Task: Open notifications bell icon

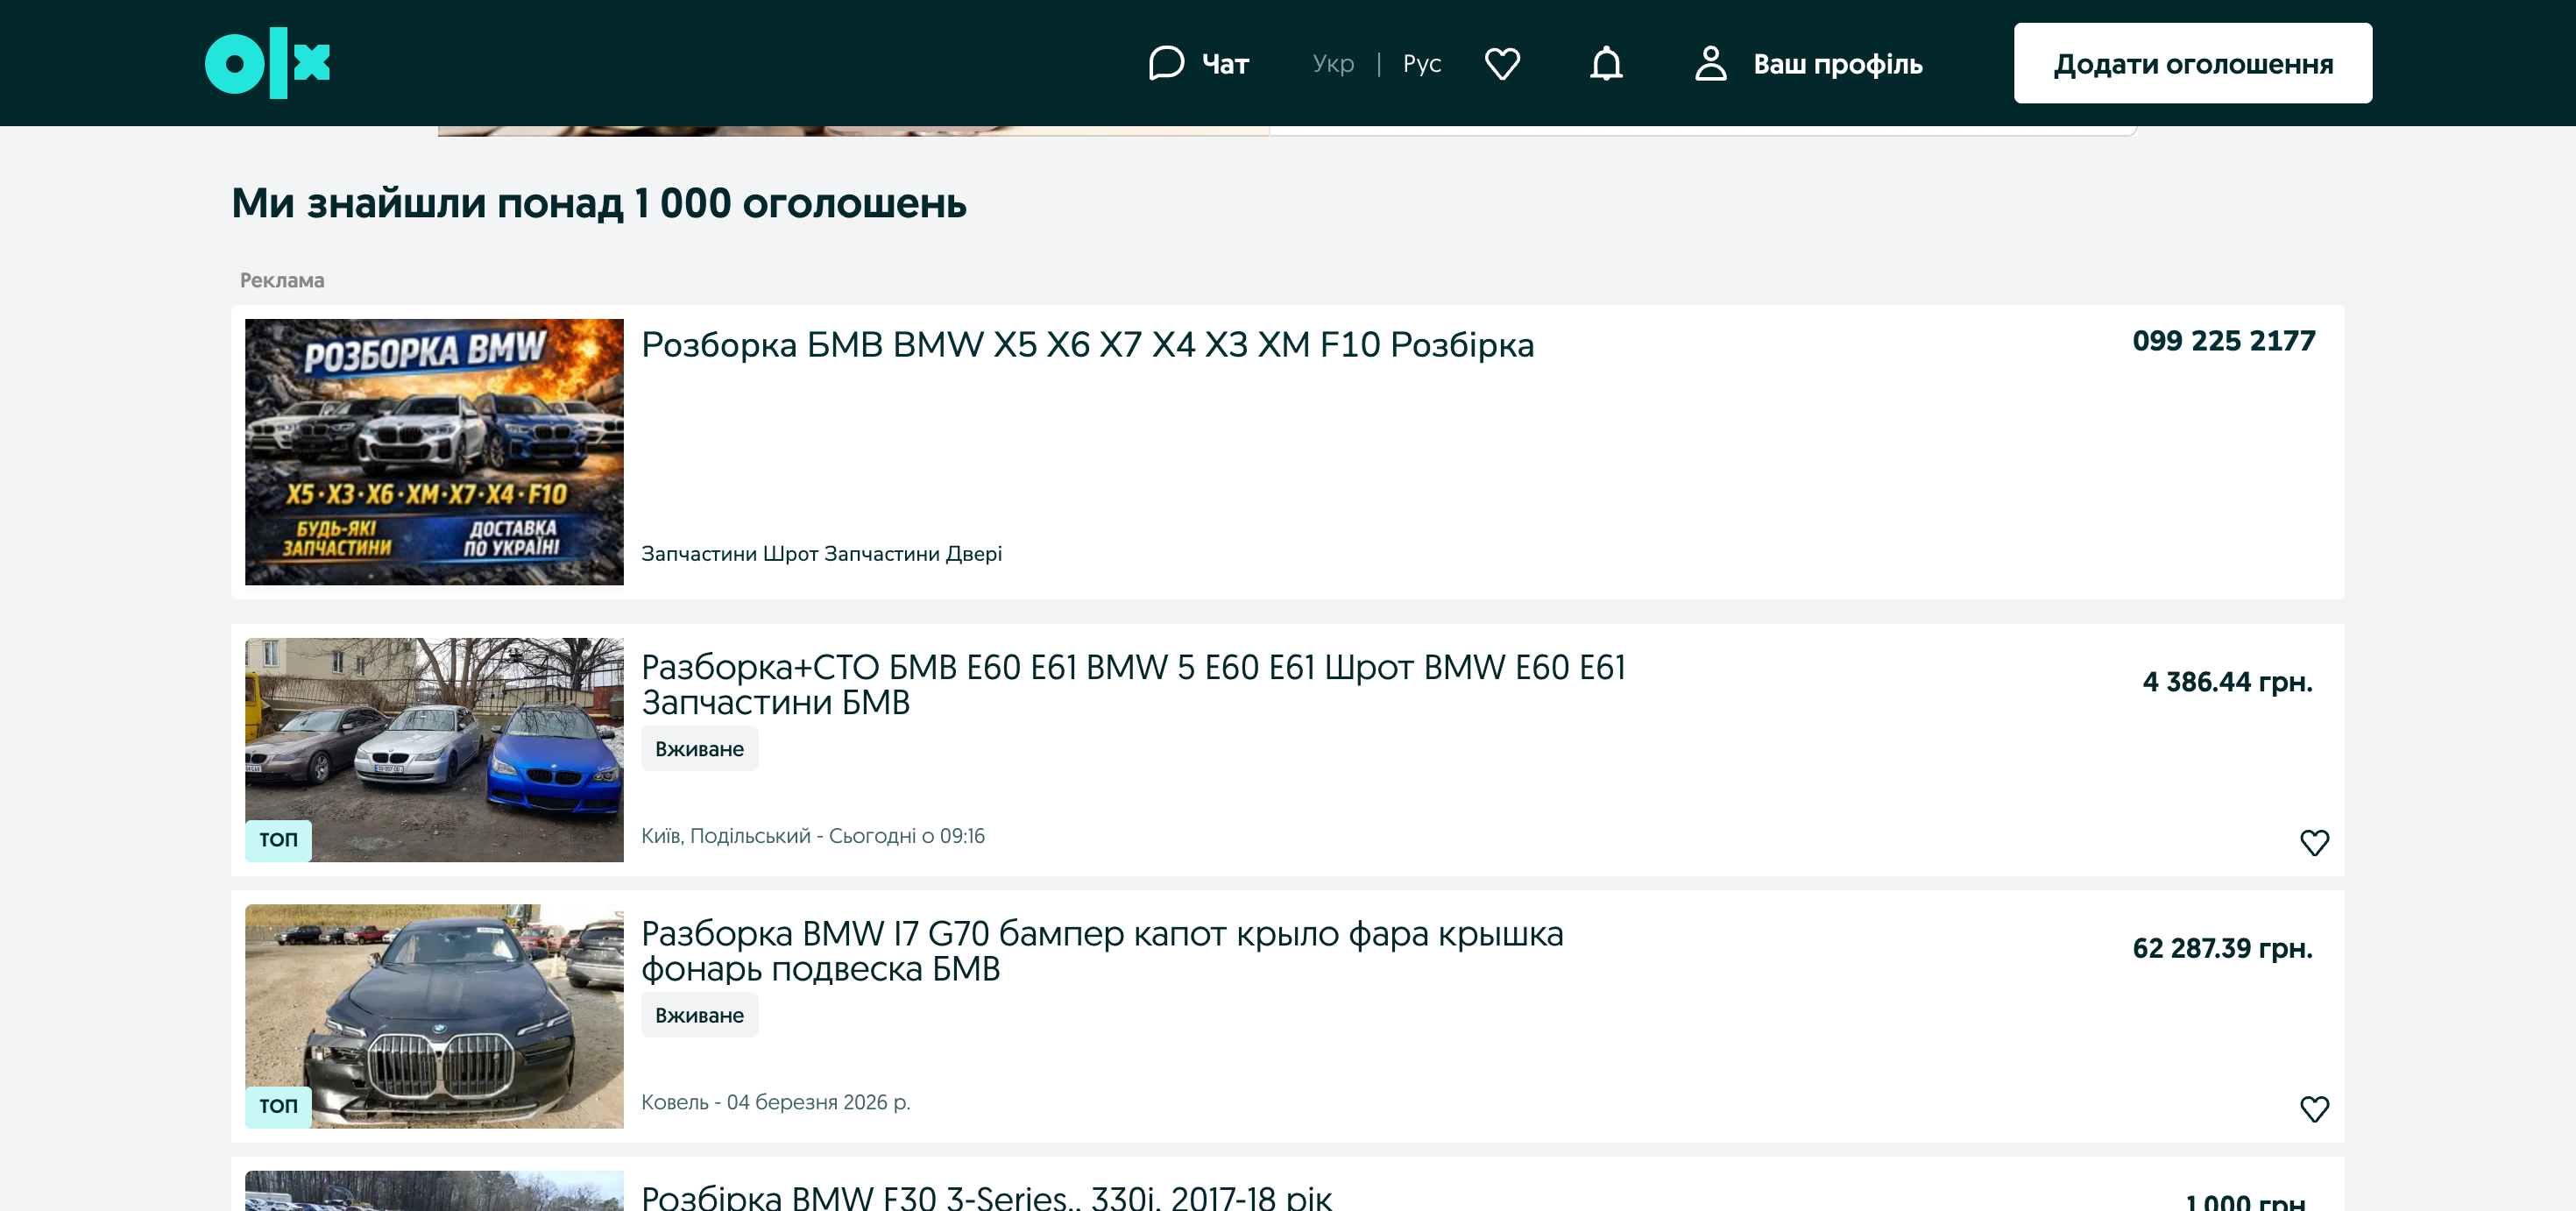Action: point(1606,63)
